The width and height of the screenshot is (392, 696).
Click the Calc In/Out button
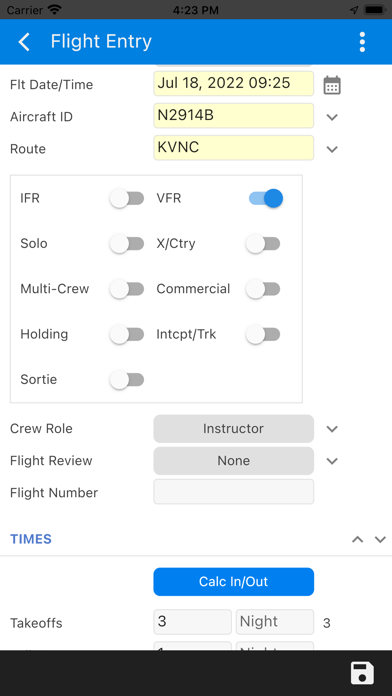234,581
